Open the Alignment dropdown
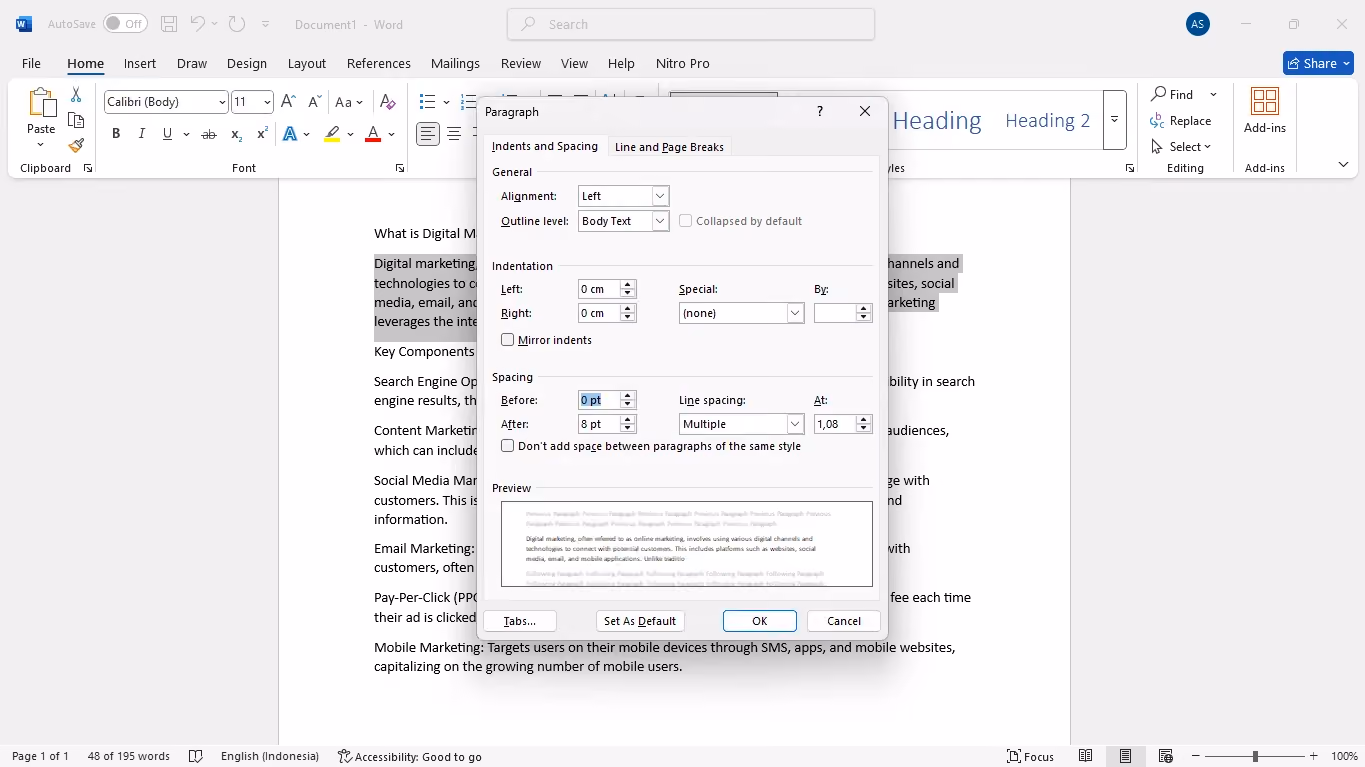 660,196
